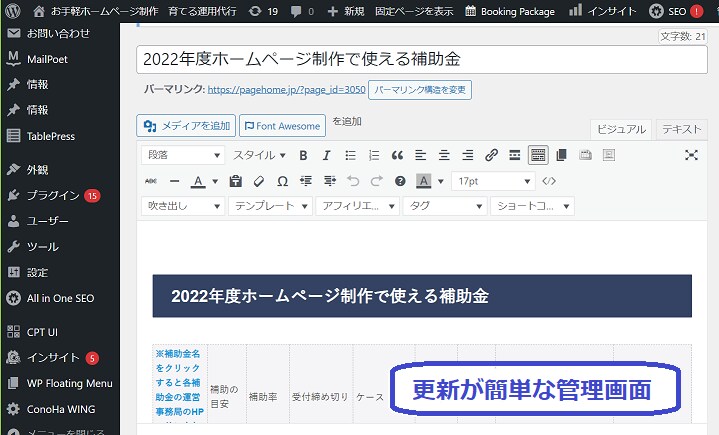
Task: Click パーマリンク構造を変更 button
Action: coord(420,90)
